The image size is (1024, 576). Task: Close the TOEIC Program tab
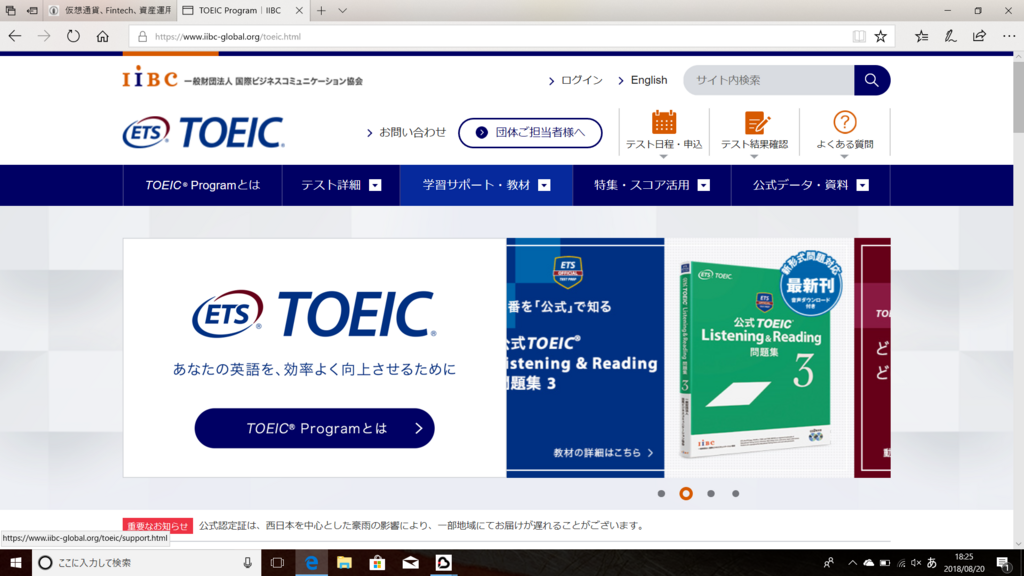tap(298, 10)
